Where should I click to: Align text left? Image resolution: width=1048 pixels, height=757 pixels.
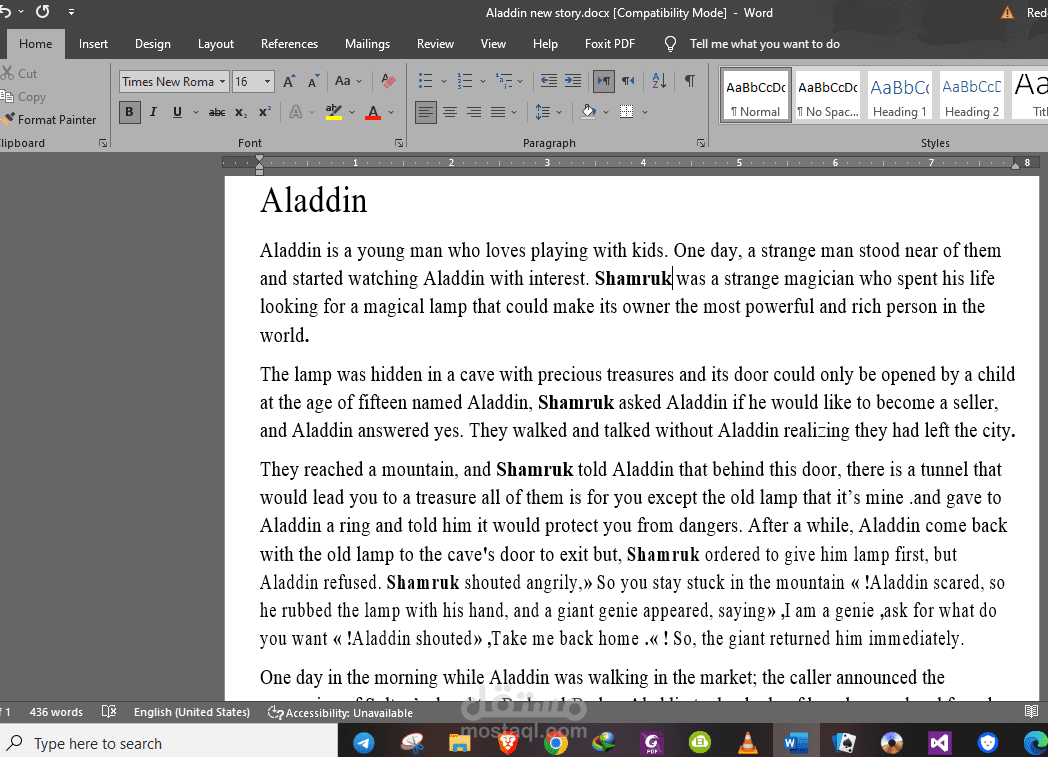pos(426,112)
